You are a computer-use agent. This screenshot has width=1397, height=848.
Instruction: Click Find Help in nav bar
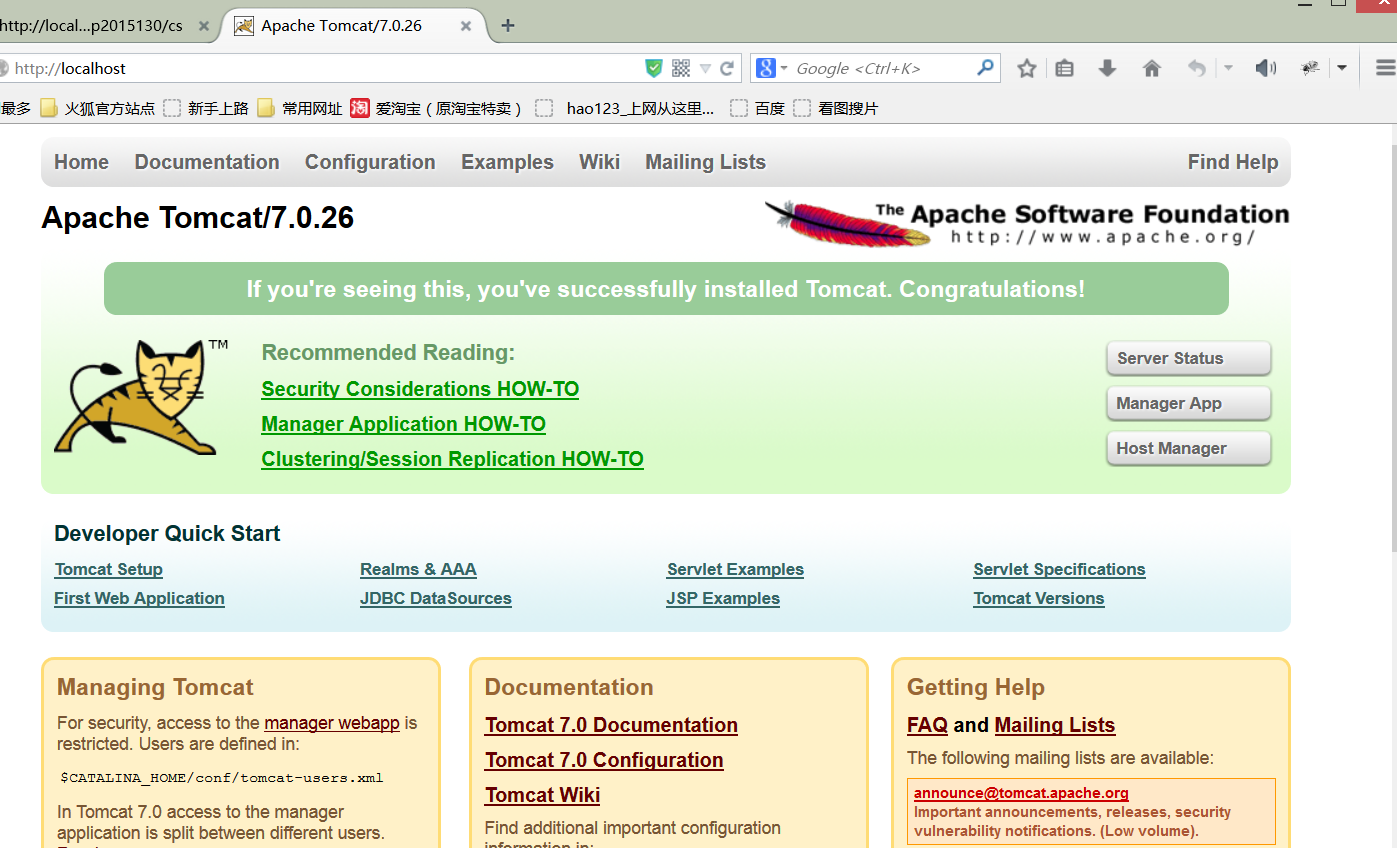[1232, 162]
